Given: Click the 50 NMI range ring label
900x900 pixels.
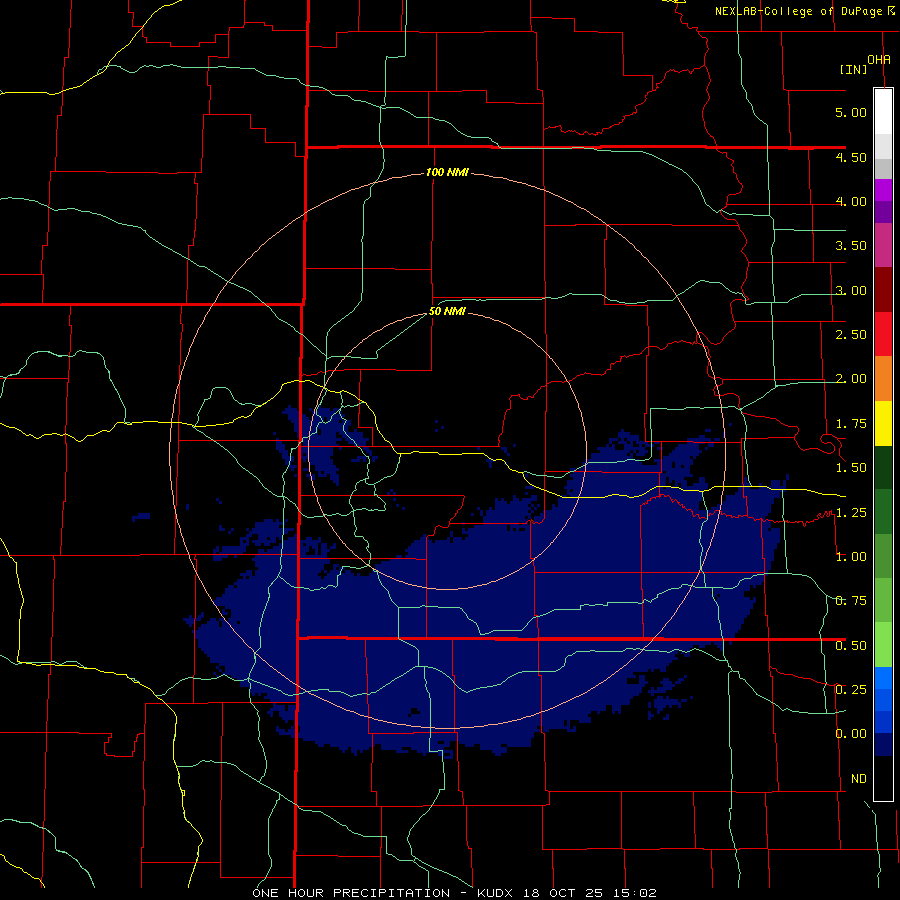Looking at the screenshot, I should [447, 312].
